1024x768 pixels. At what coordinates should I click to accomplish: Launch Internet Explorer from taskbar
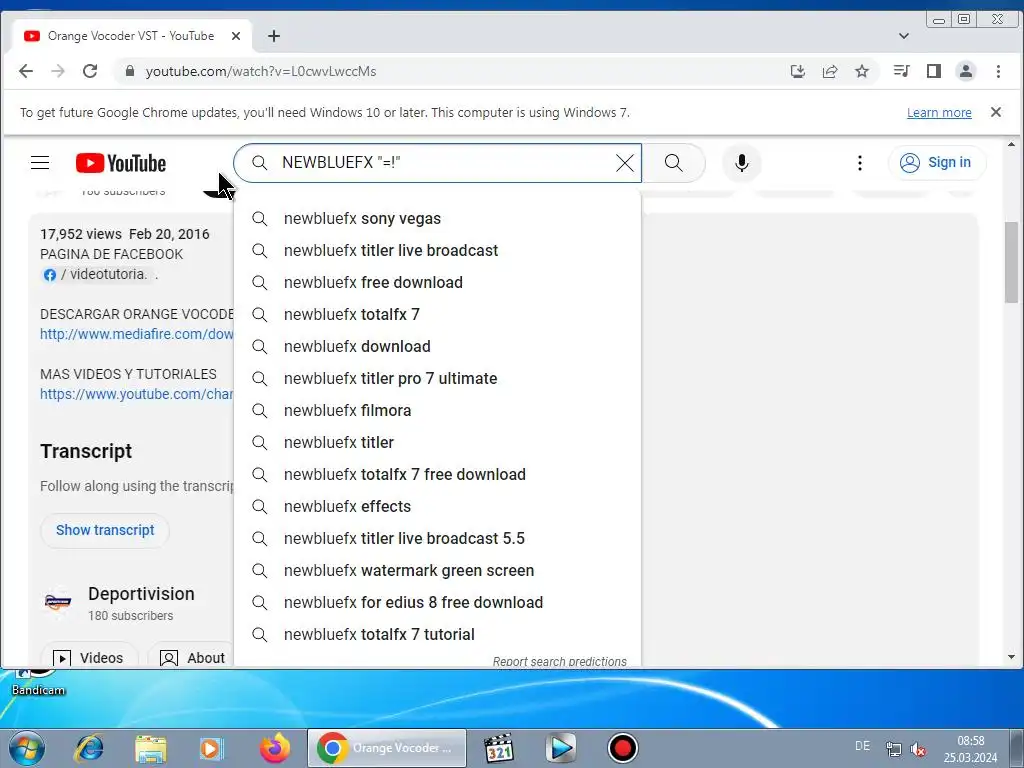tap(89, 748)
